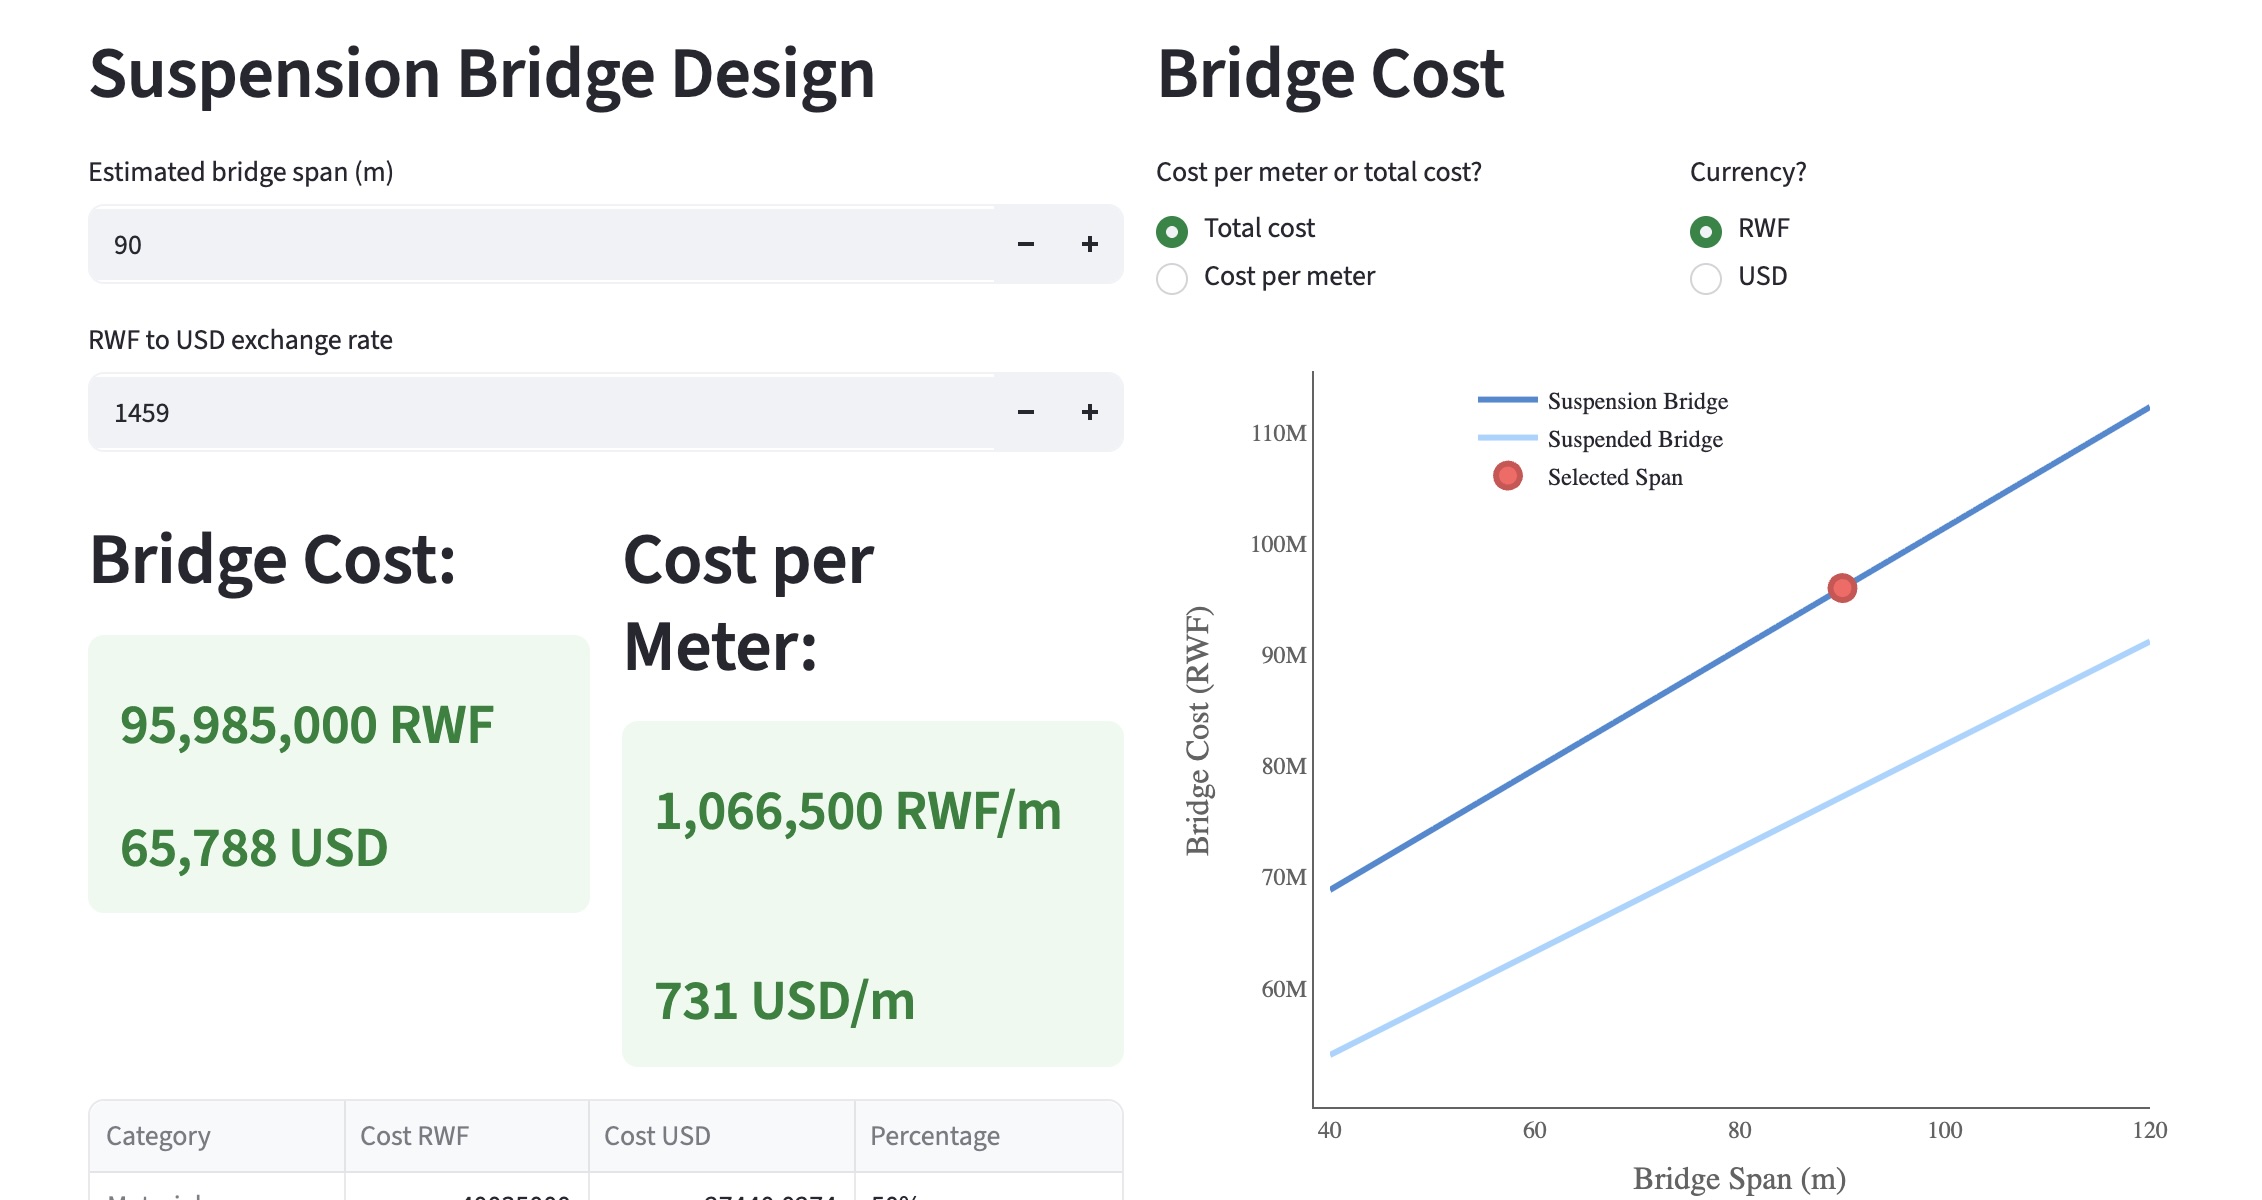The width and height of the screenshot is (2262, 1200).
Task: Click the 120 x-axis tick label
Action: pos(2150,1130)
